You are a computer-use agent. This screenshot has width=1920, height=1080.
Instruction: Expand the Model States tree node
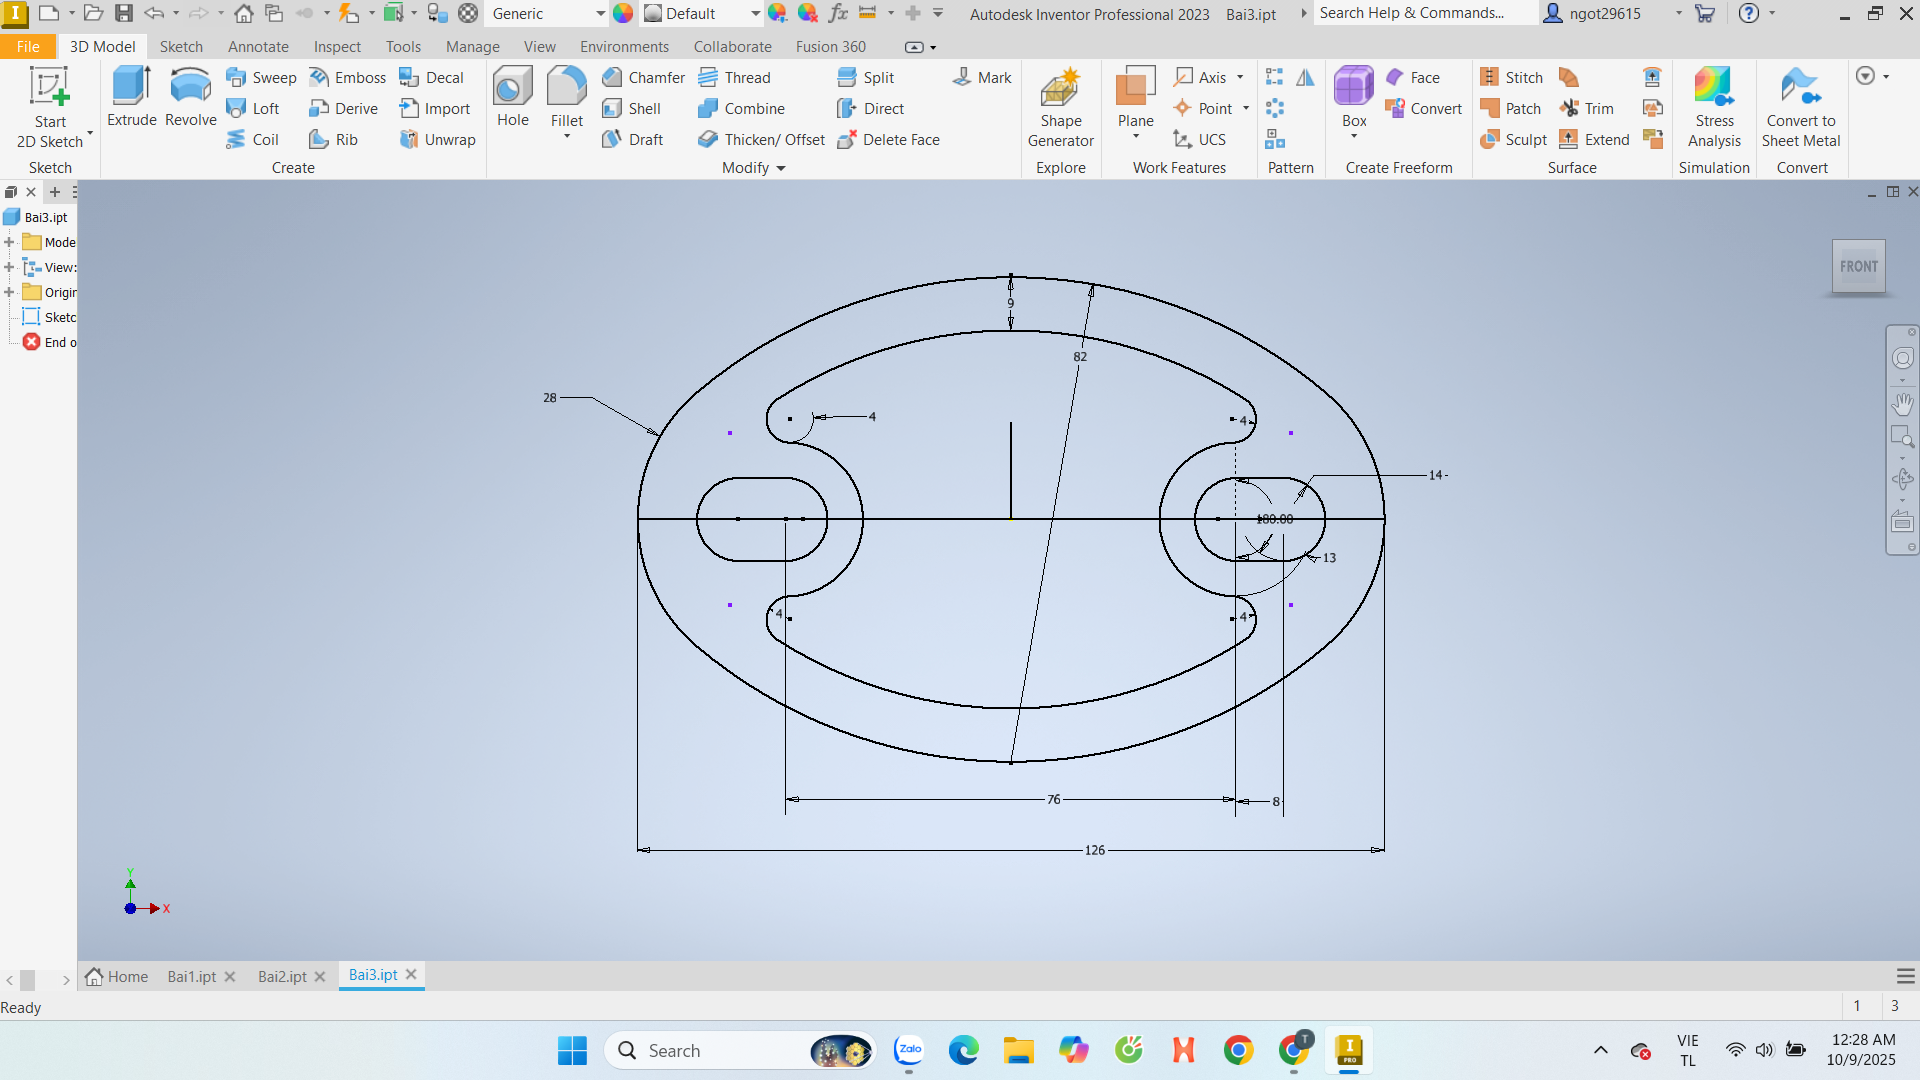pyautogui.click(x=9, y=242)
